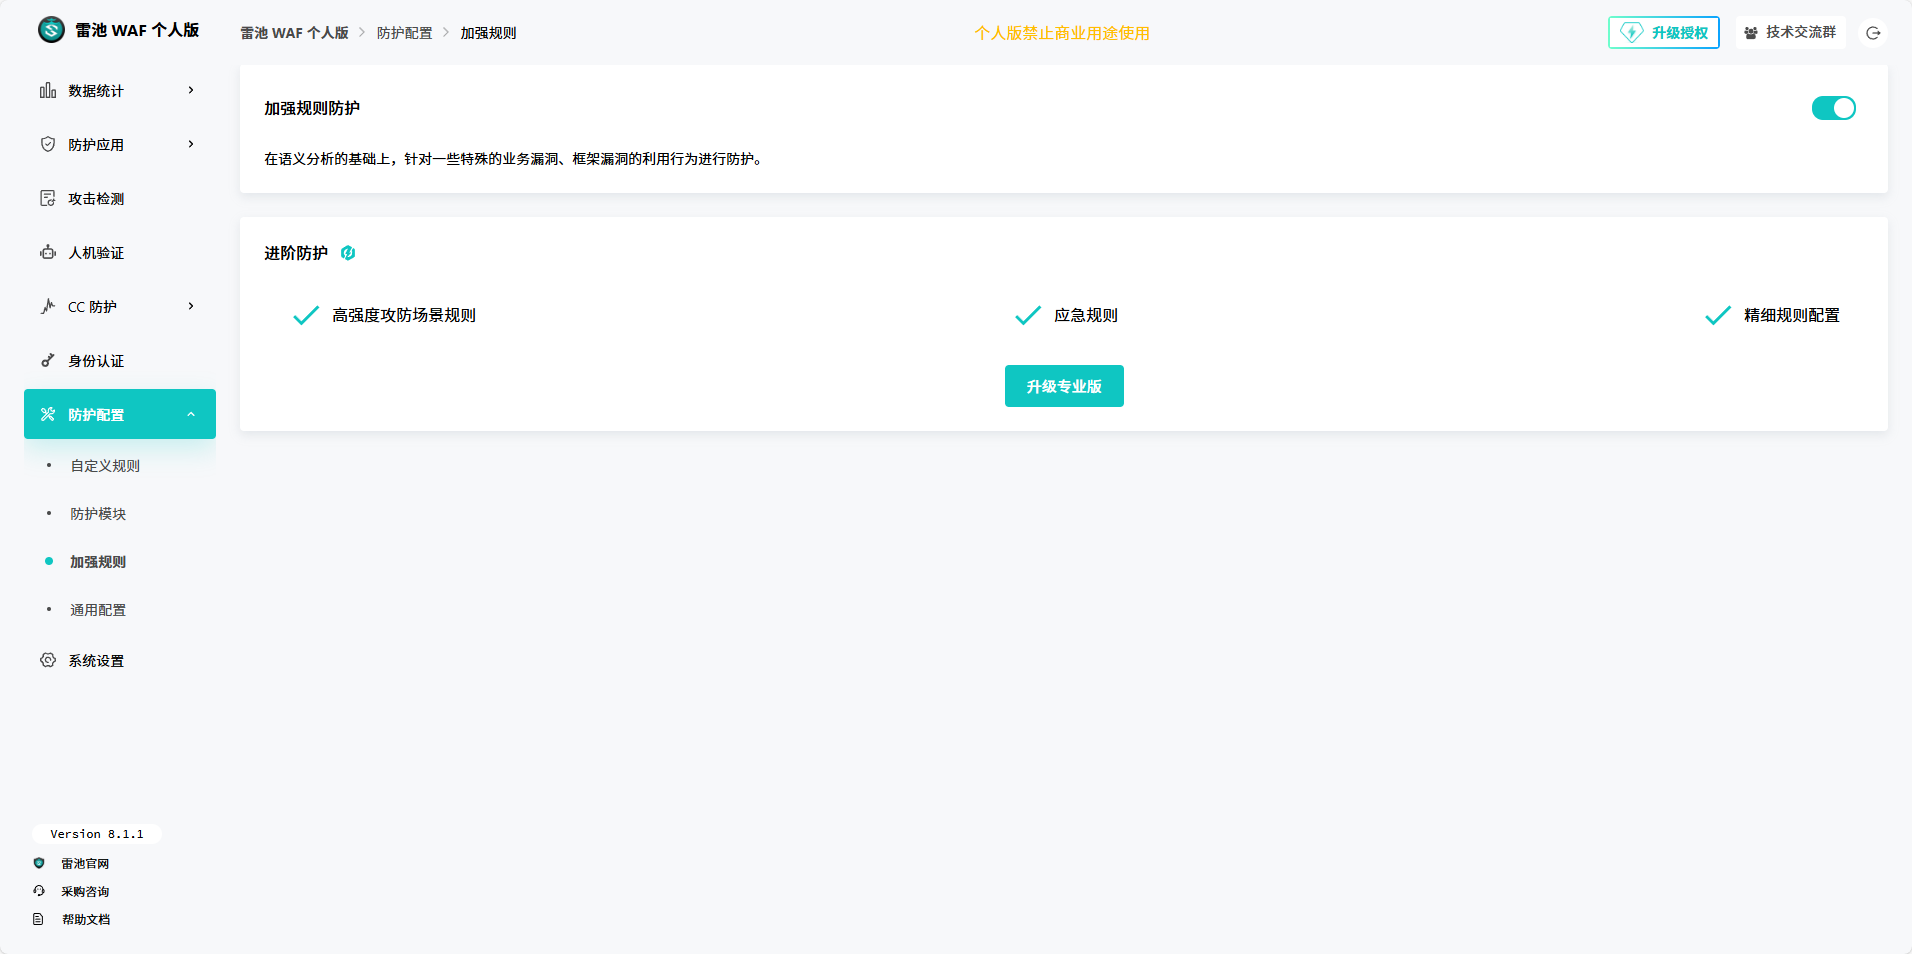Viewport: 1912px width, 954px height.
Task: Click the lightning diamond icon in 升级授权
Action: pyautogui.click(x=1631, y=33)
